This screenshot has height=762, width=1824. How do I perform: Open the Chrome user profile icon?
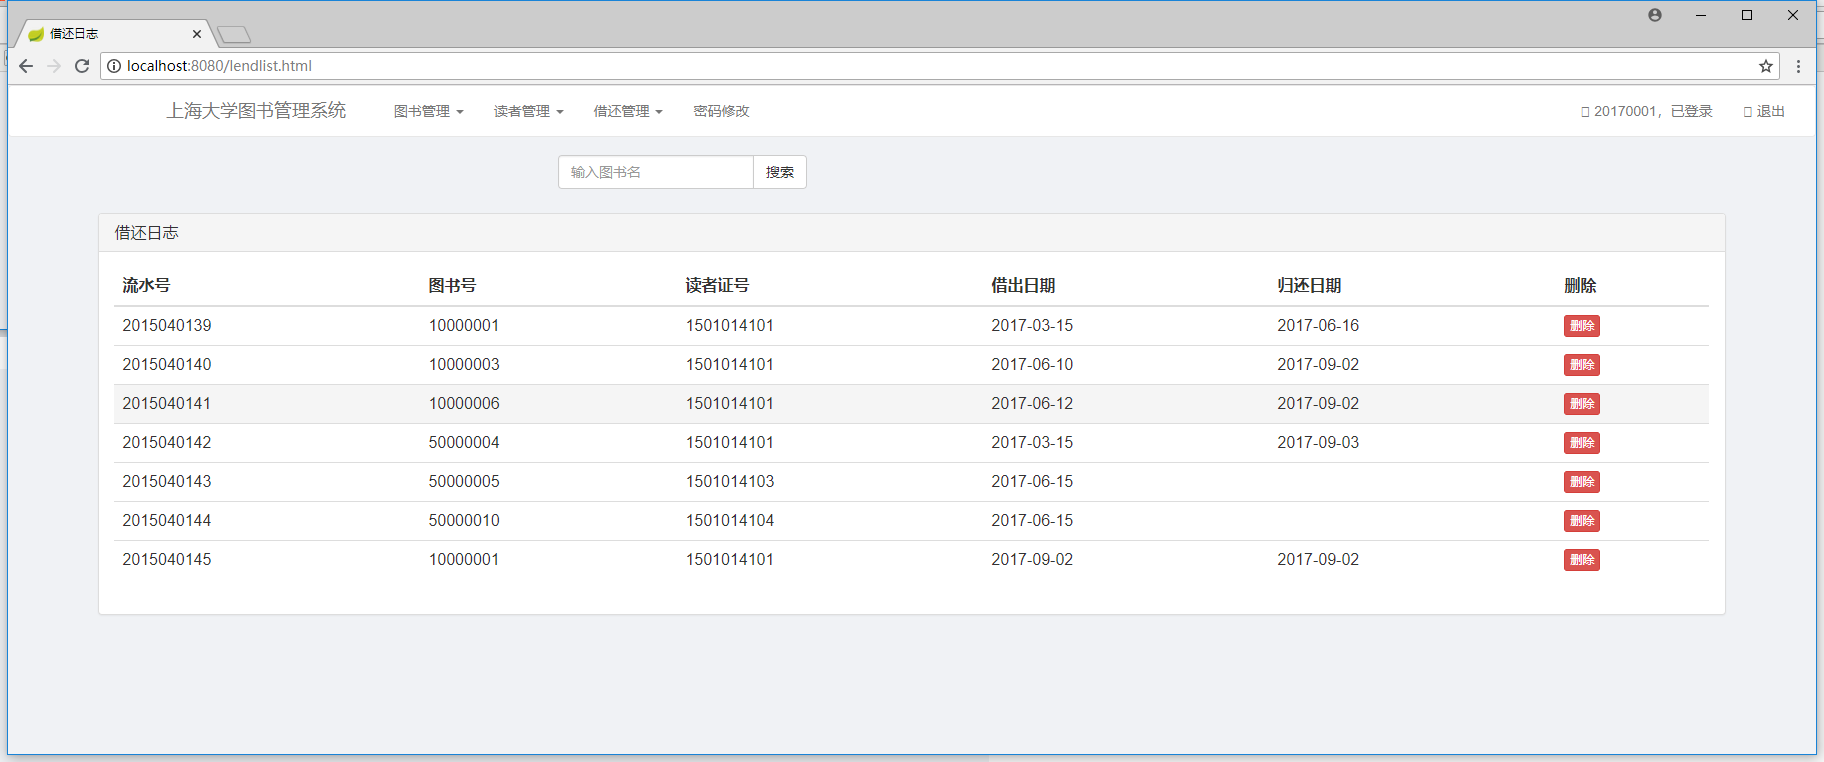[x=1655, y=15]
